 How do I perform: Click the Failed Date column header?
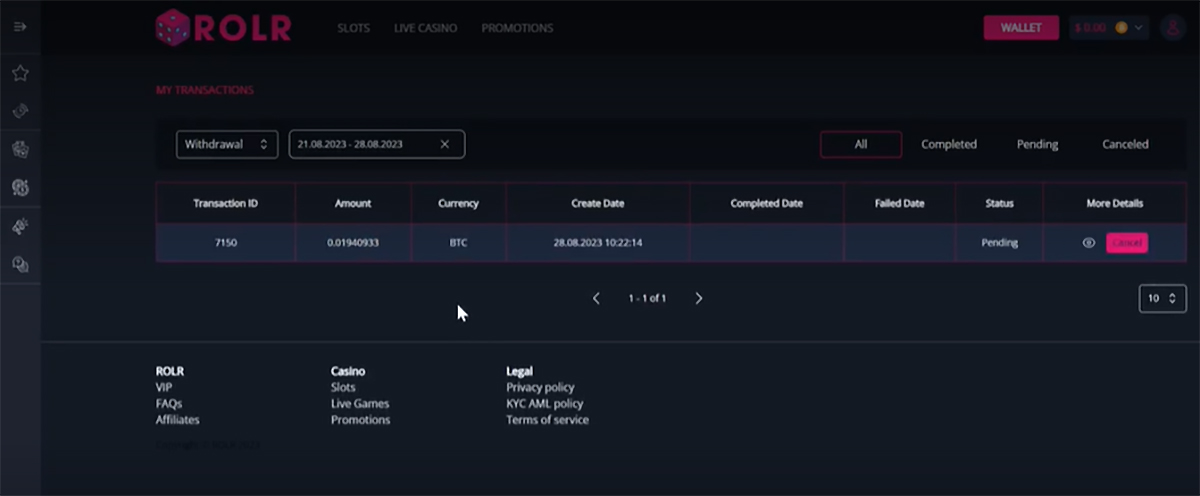pos(900,203)
